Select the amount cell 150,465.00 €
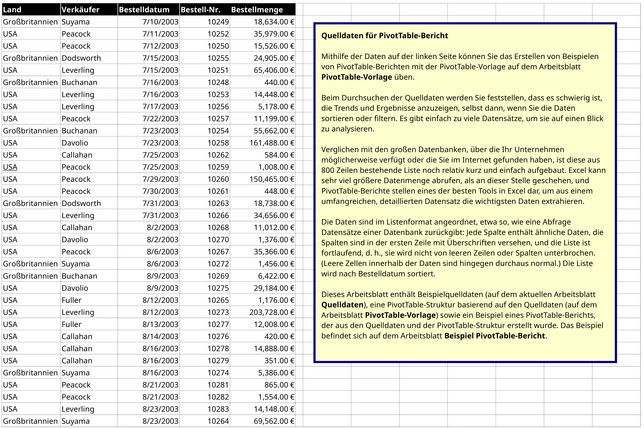 coord(262,179)
